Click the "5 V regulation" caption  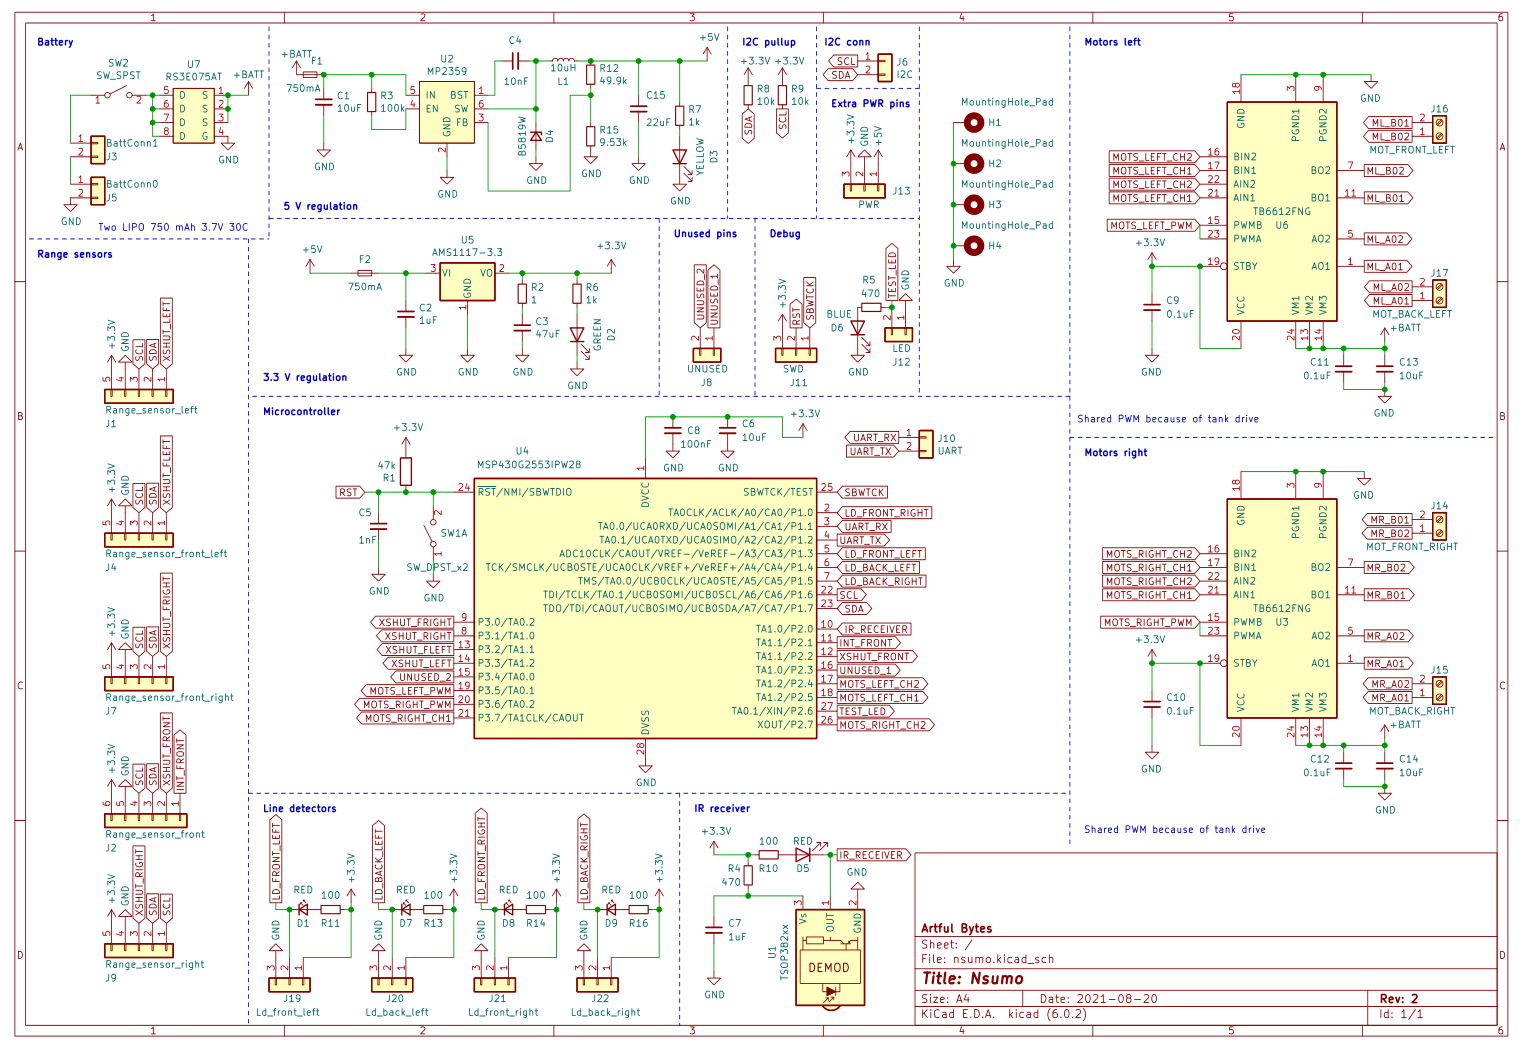click(320, 206)
